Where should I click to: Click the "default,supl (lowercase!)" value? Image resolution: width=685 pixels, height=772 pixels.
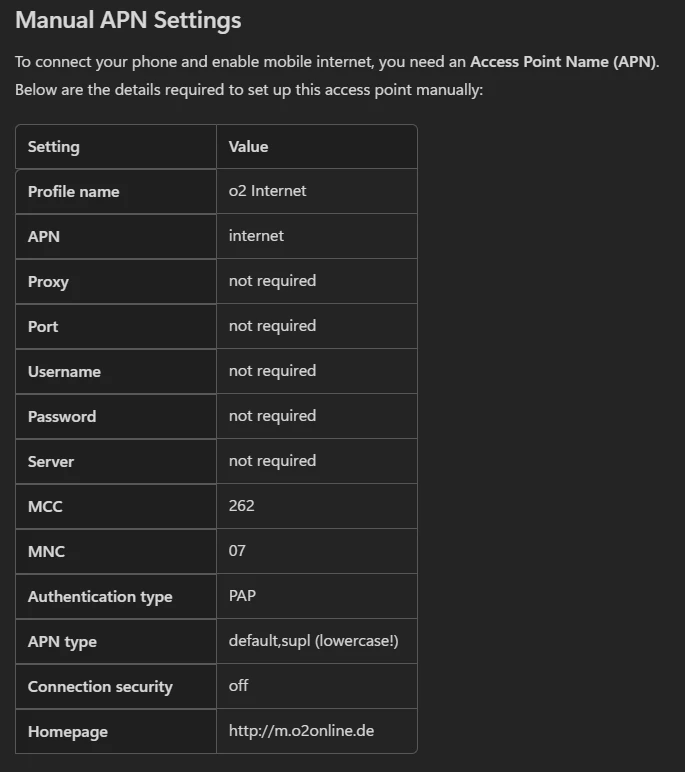[x=313, y=641]
